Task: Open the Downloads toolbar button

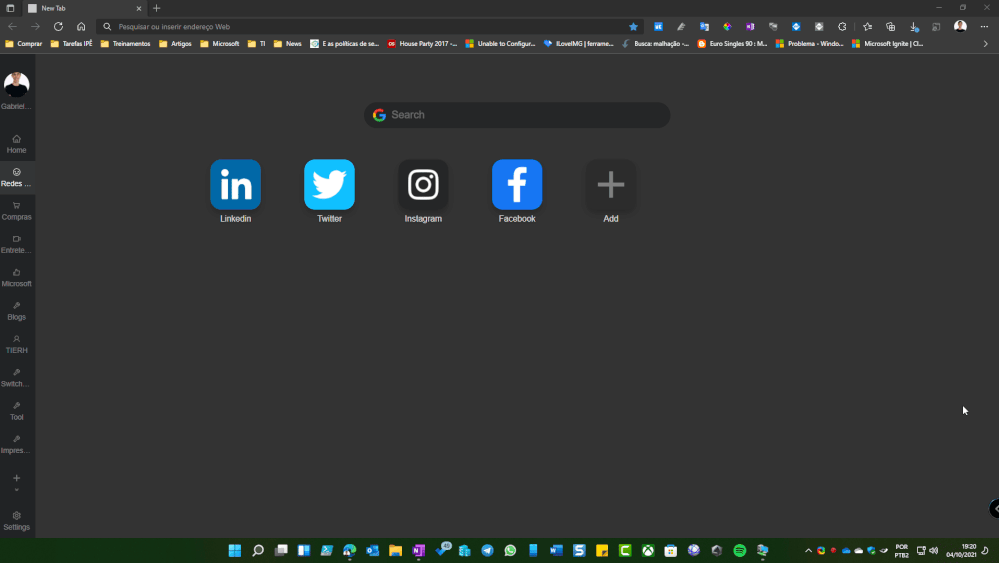Action: pyautogui.click(x=914, y=27)
